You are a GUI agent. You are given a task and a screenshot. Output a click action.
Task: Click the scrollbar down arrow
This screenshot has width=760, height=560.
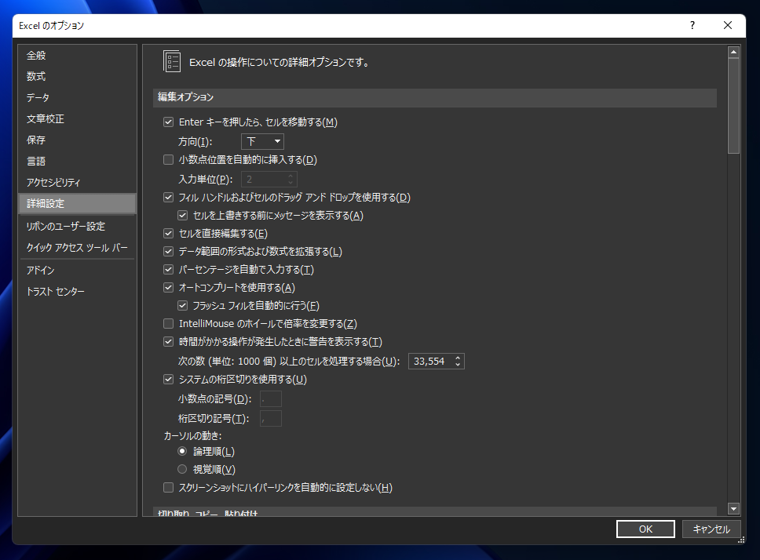coord(734,509)
